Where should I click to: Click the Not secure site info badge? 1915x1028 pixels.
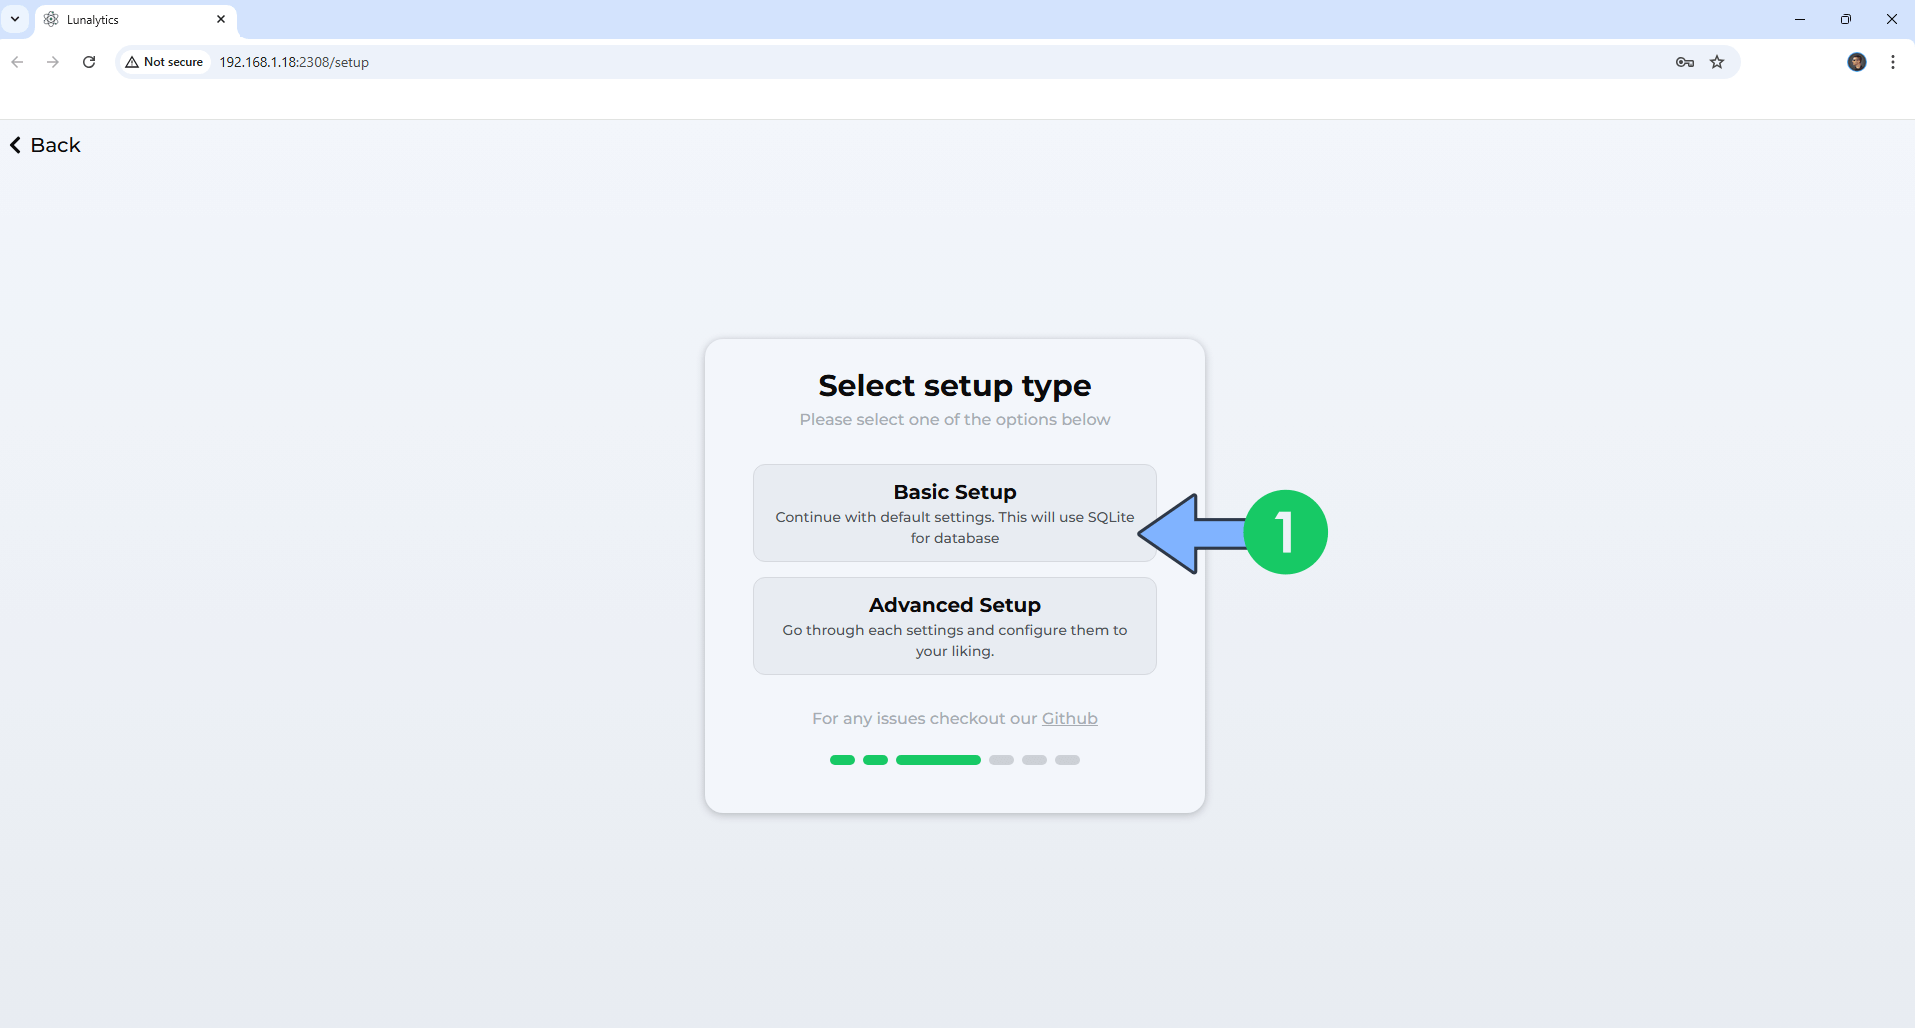pyautogui.click(x=164, y=62)
